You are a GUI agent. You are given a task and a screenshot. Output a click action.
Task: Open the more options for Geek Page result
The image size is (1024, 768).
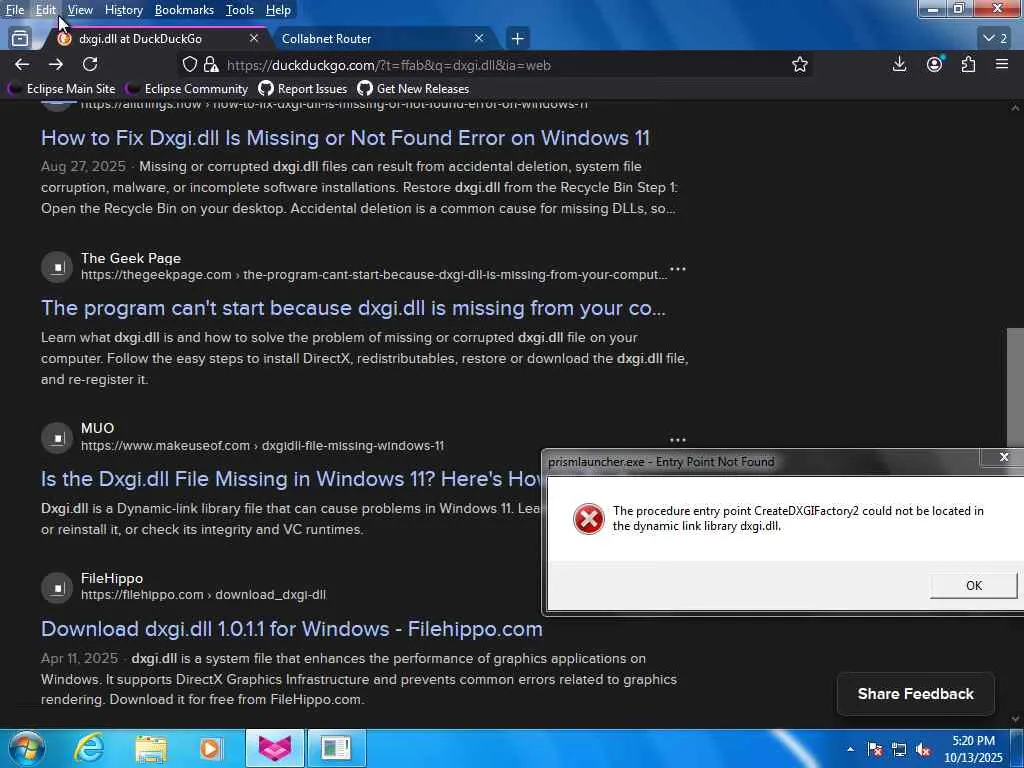tap(678, 269)
